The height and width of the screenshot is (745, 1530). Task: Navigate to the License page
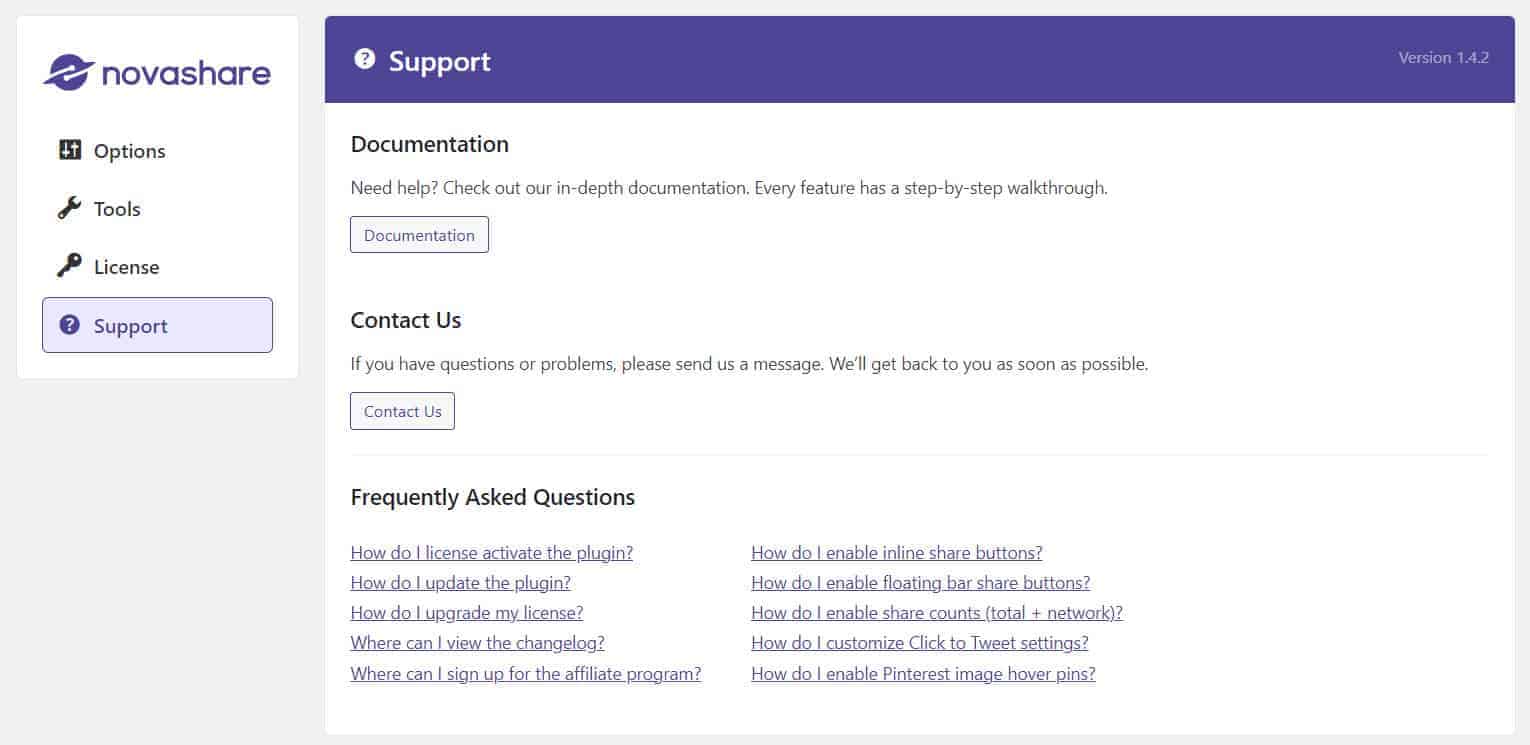coord(126,266)
